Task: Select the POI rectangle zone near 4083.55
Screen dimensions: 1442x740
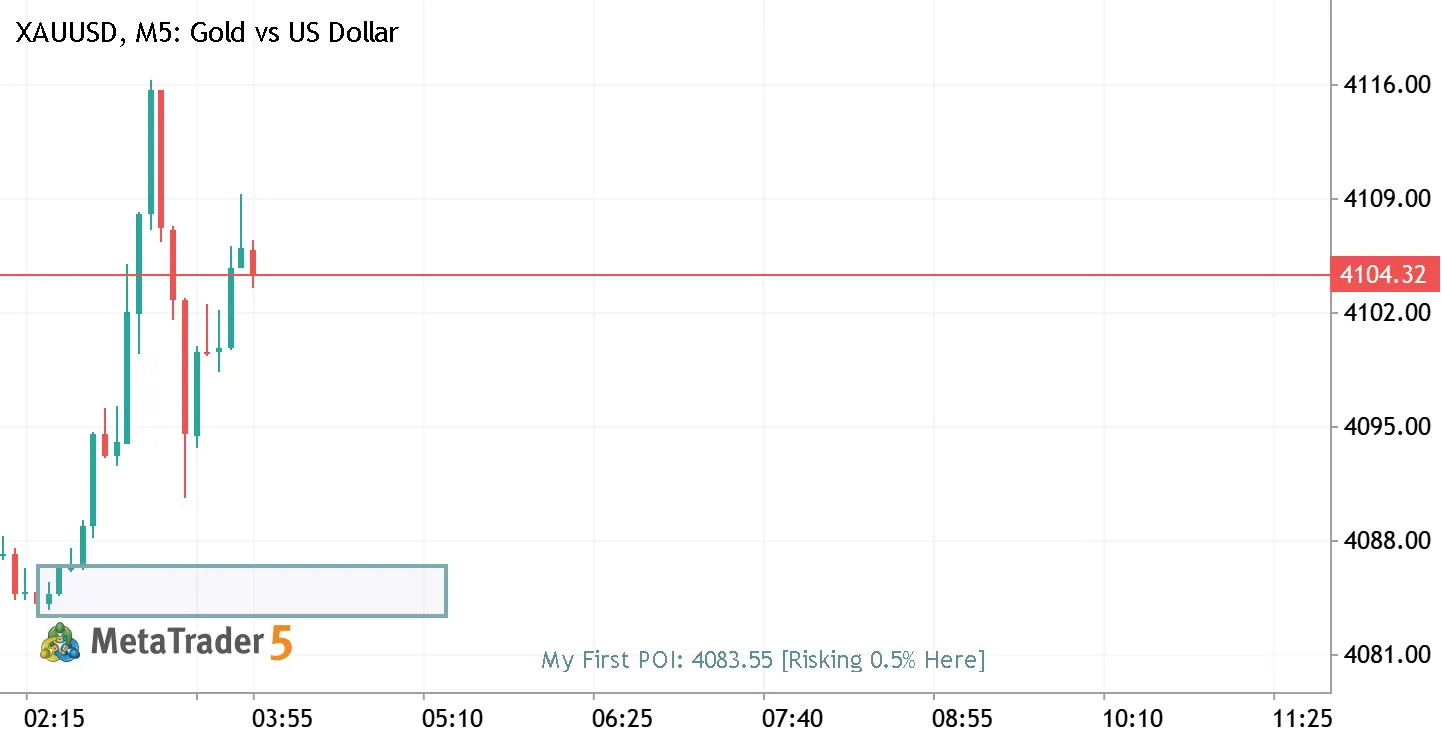Action: click(x=242, y=590)
